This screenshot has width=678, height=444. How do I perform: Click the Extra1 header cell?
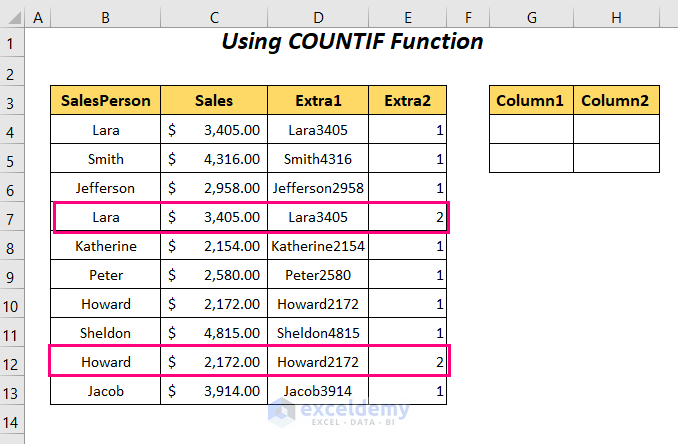[318, 101]
